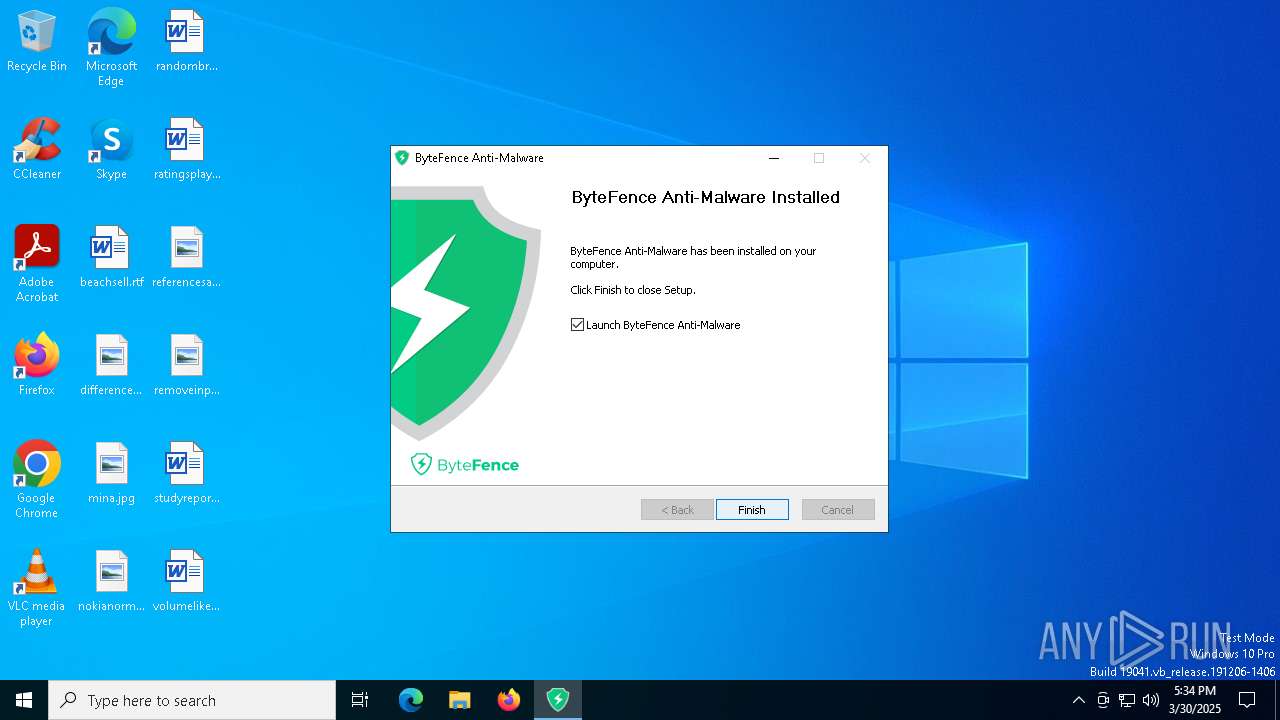Open Task View from the taskbar
Image resolution: width=1280 pixels, height=720 pixels.
pyautogui.click(x=360, y=700)
